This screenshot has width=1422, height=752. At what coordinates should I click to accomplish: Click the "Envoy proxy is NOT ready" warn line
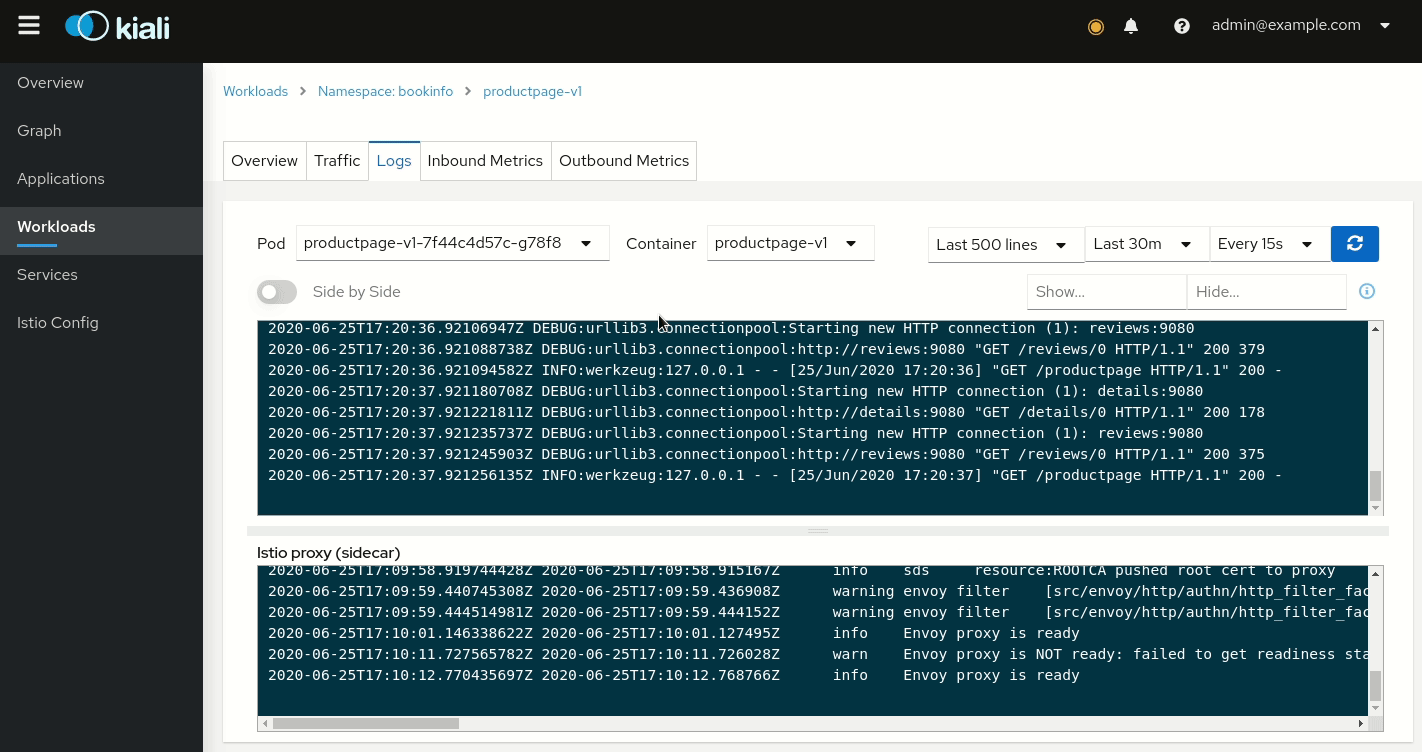click(x=817, y=654)
